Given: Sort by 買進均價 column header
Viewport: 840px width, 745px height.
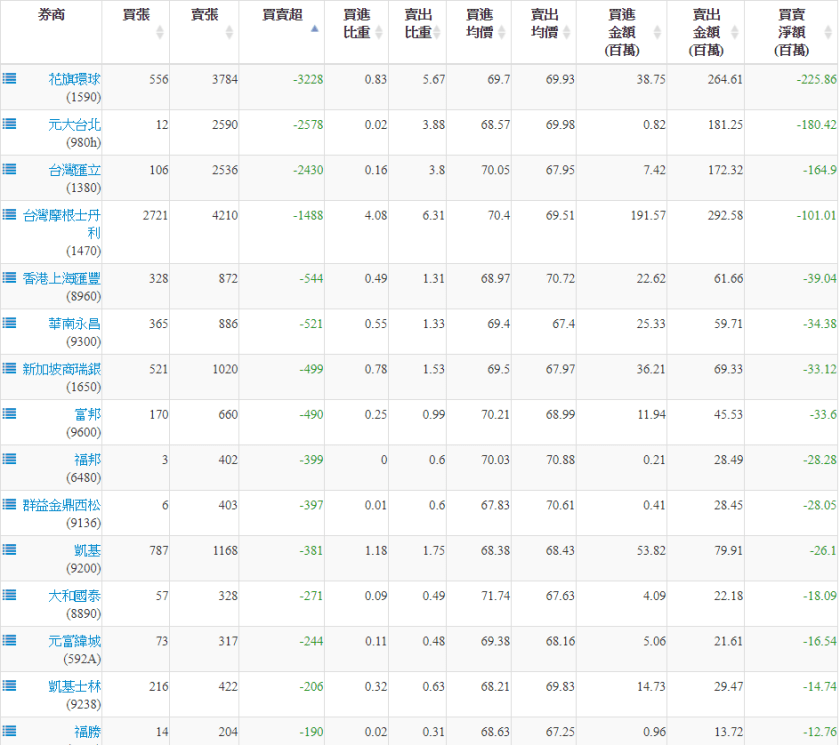Looking at the screenshot, I should (x=480, y=31).
